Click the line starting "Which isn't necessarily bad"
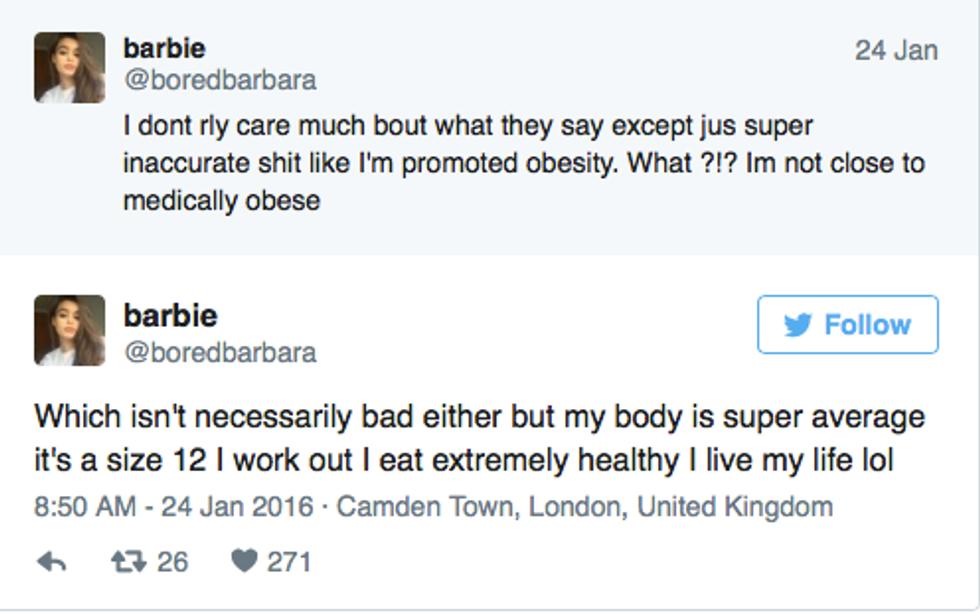 (x=480, y=415)
